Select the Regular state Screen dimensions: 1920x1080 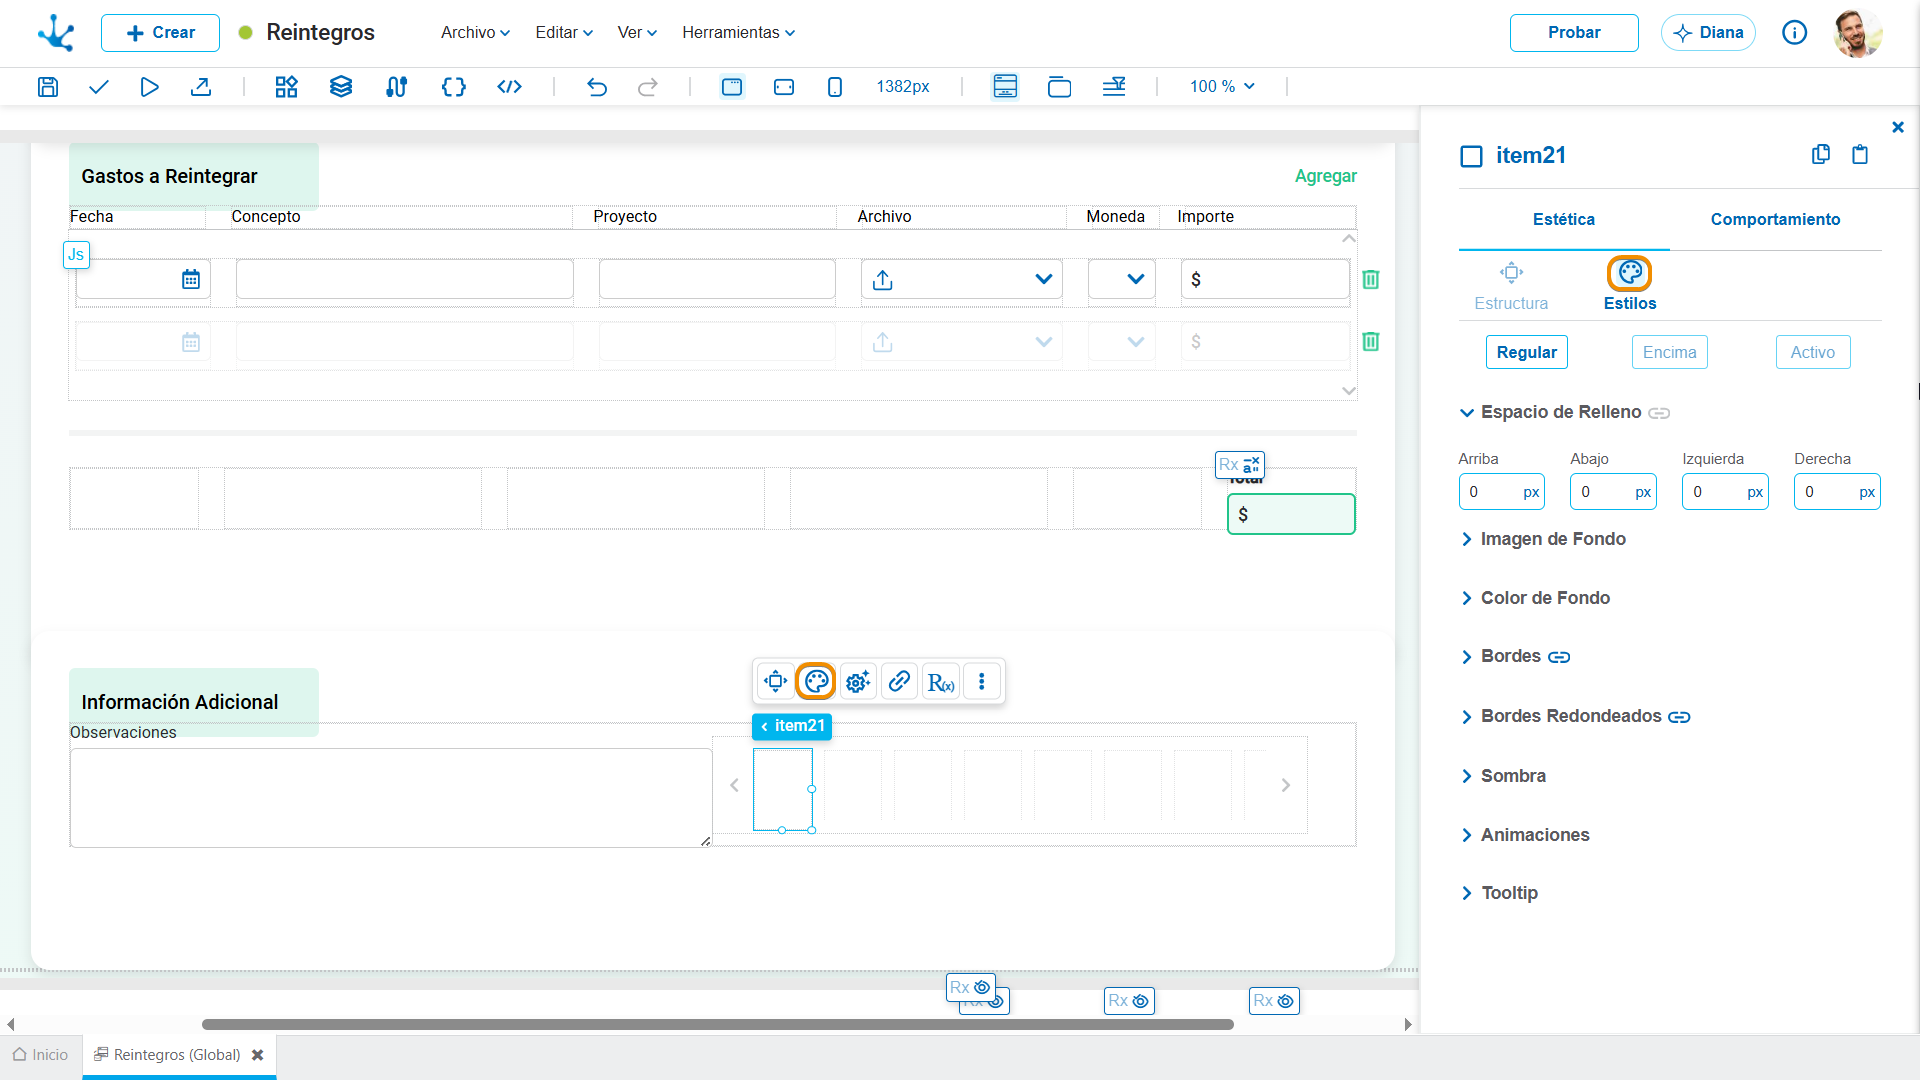tap(1526, 352)
